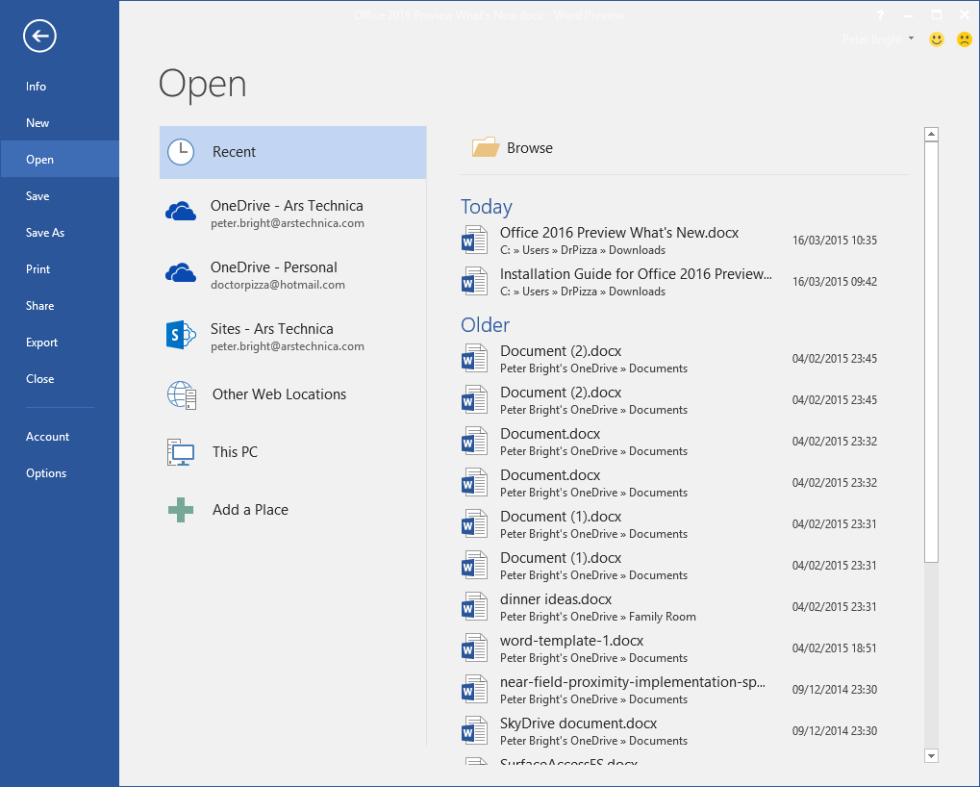Click the Browse folder icon
This screenshot has width=980, height=787.
pyautogui.click(x=486, y=148)
